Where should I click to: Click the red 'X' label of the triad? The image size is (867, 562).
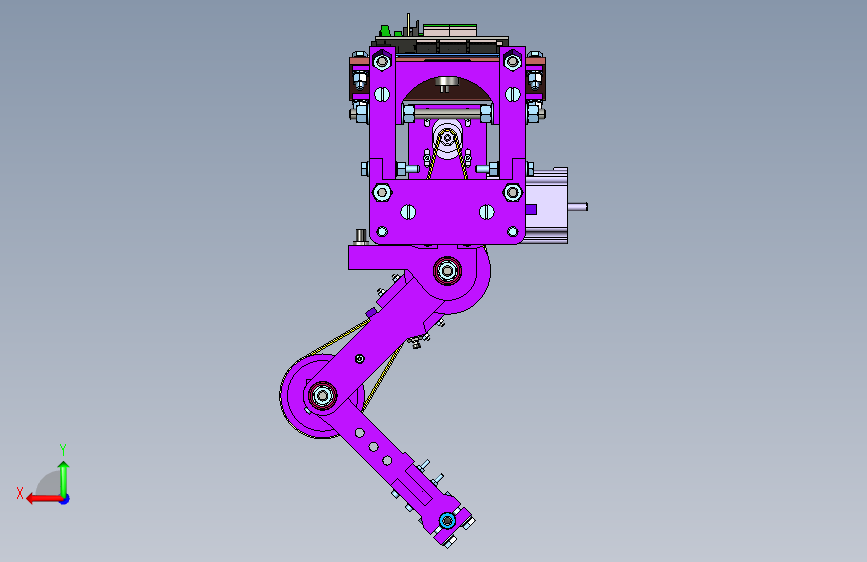click(x=20, y=493)
